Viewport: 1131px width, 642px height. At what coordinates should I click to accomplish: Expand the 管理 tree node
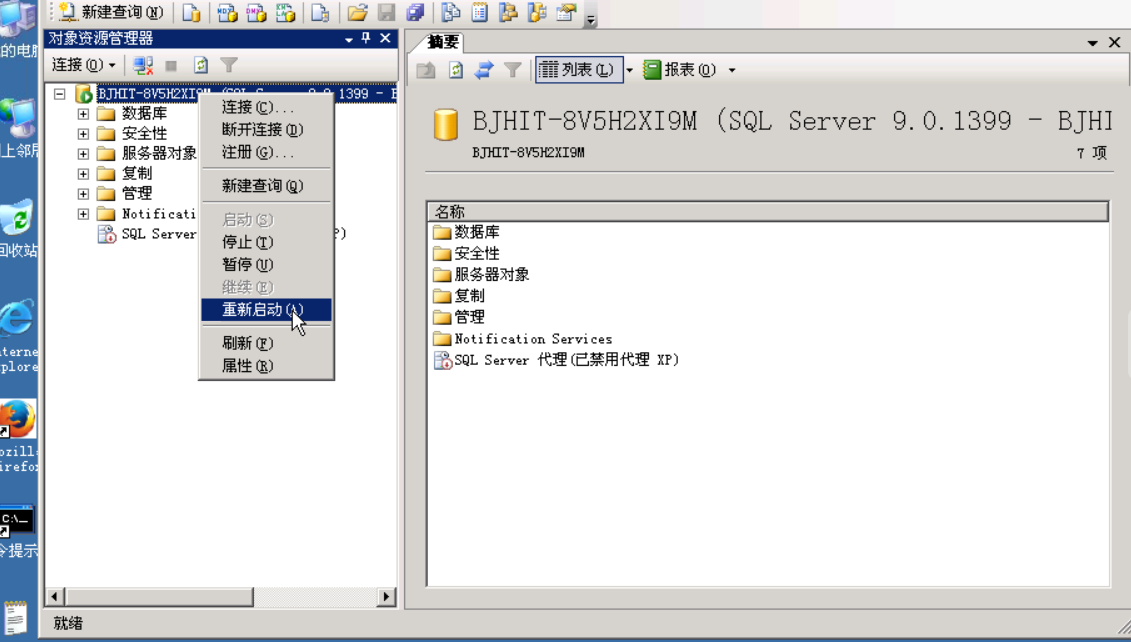click(83, 194)
